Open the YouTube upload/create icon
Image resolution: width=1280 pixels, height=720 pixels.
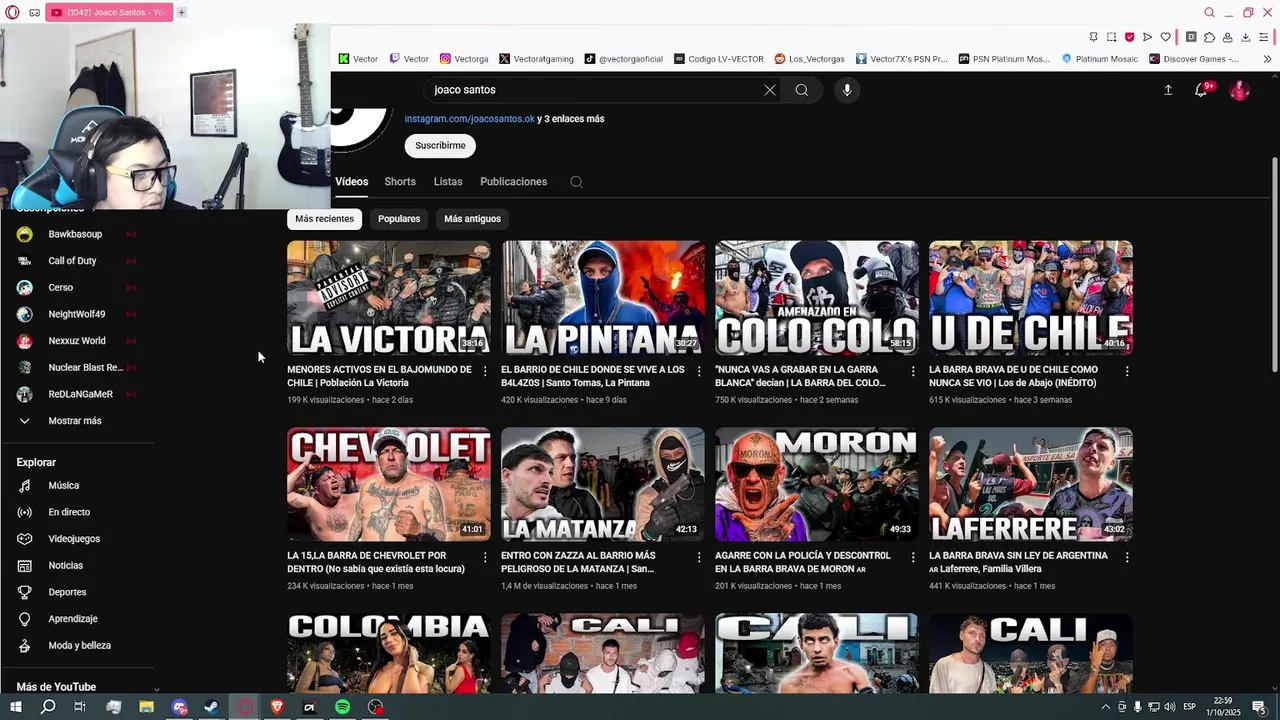(1168, 90)
